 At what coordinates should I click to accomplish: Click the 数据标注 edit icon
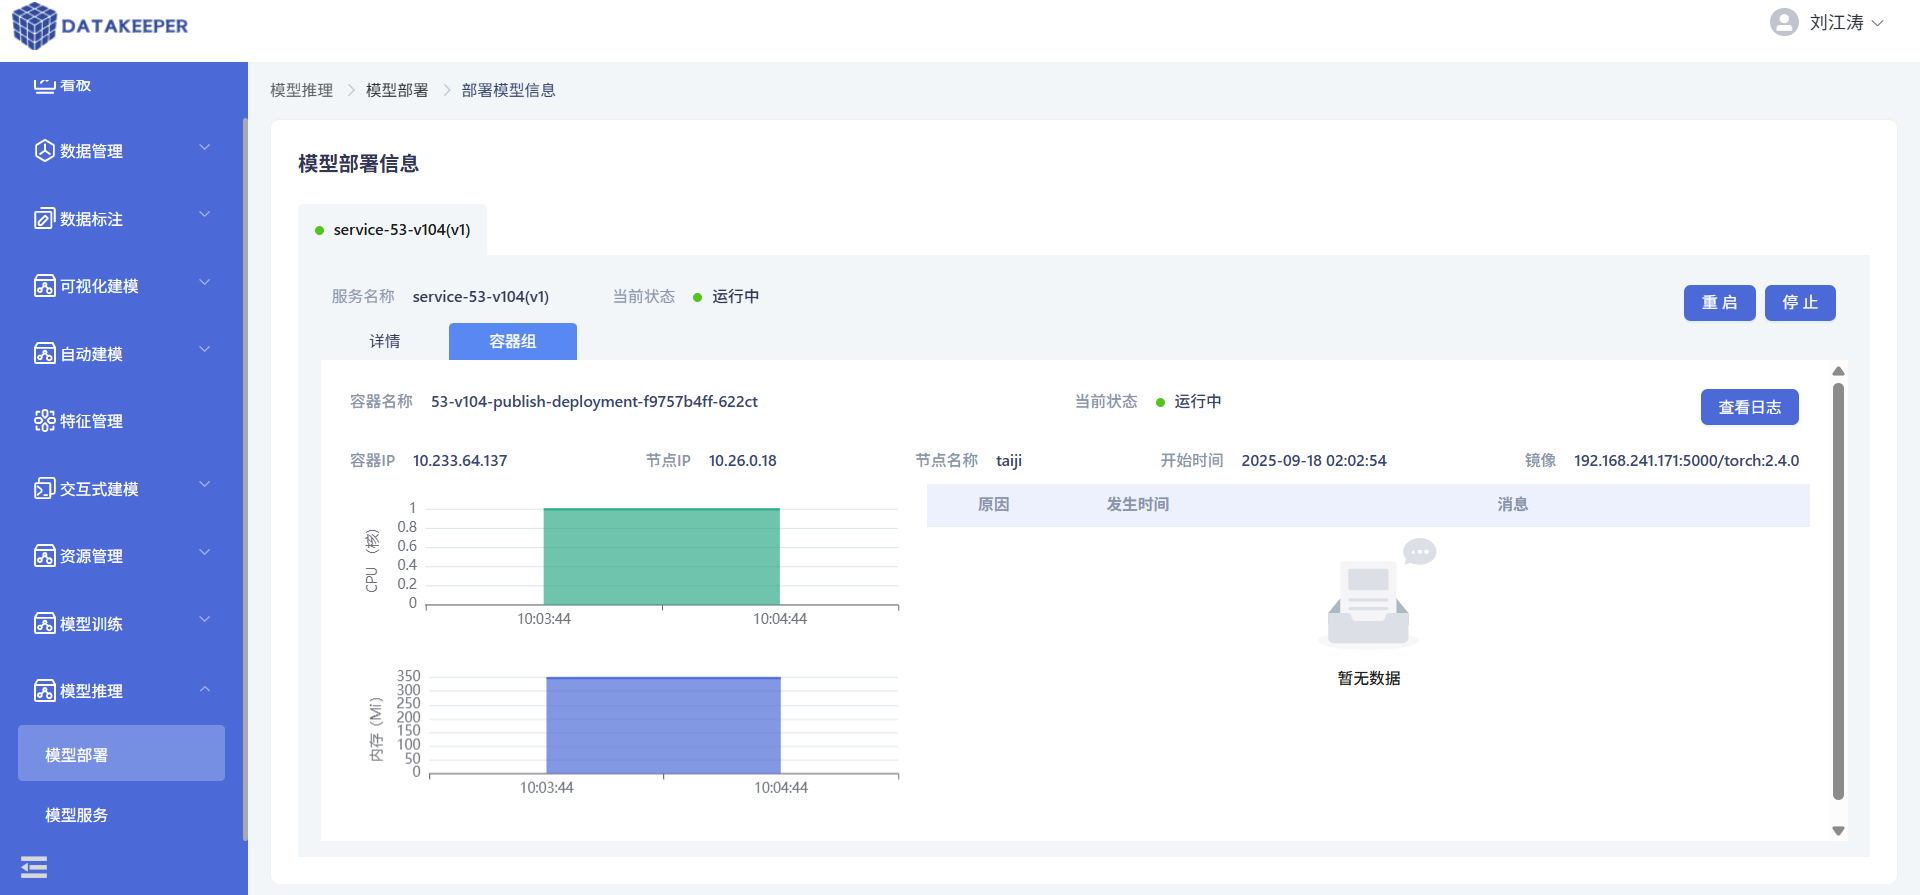pyautogui.click(x=44, y=219)
